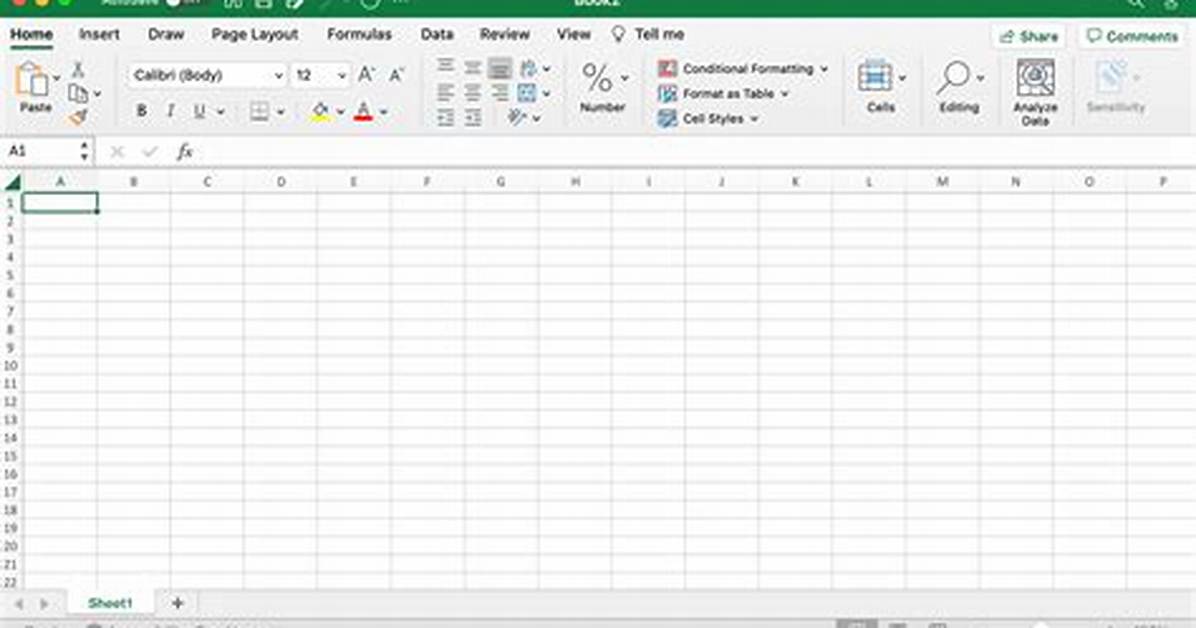Open the Editing magnifier icon
1196x628 pixels.
953,77
